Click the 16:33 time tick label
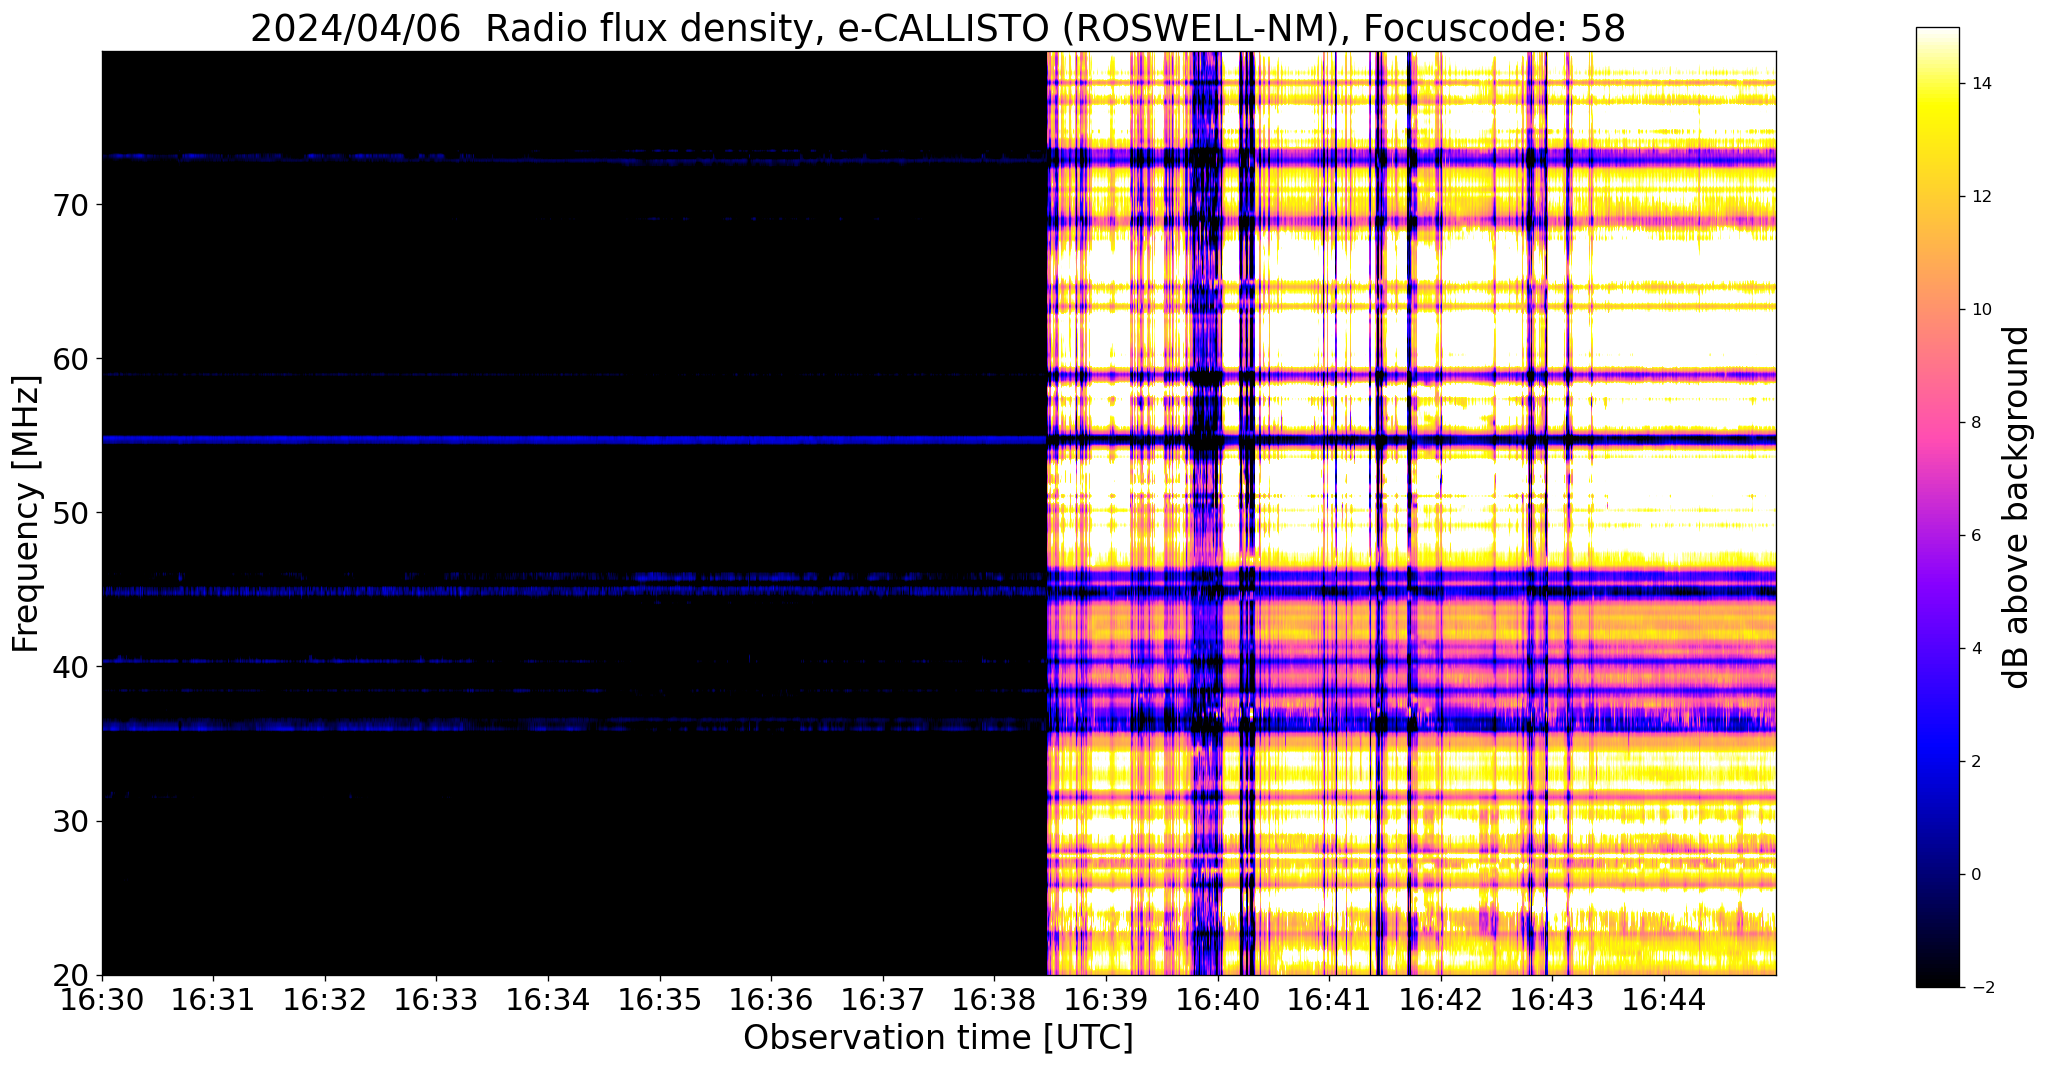Viewport: 2047px width, 1067px height. coord(436,998)
